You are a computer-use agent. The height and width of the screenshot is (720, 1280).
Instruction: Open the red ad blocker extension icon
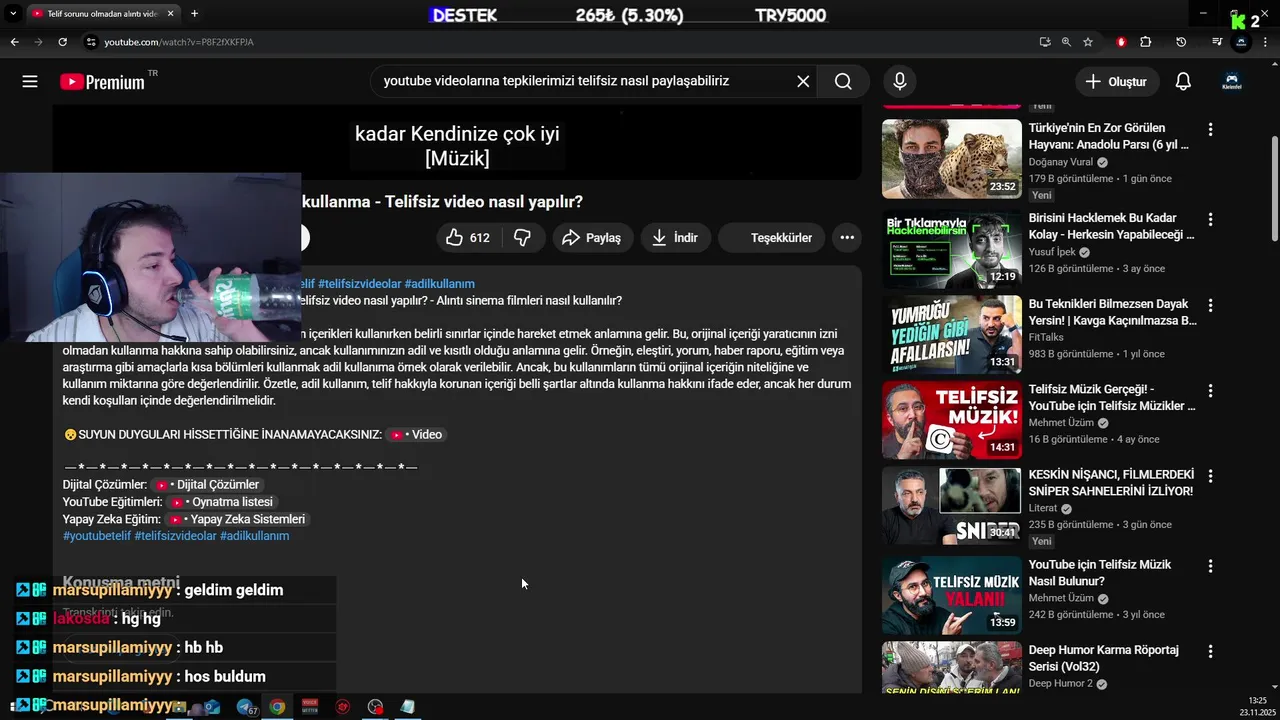tap(1121, 42)
